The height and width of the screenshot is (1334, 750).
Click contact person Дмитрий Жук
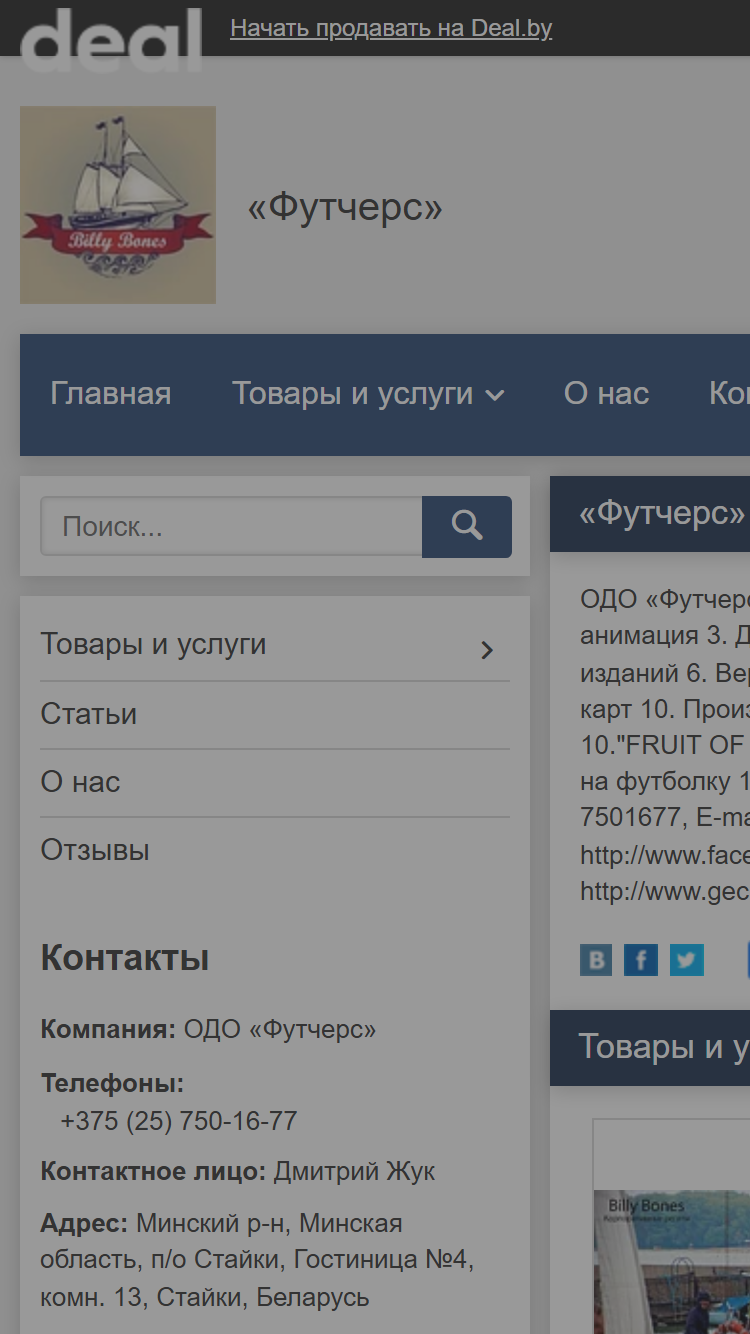coord(354,1171)
